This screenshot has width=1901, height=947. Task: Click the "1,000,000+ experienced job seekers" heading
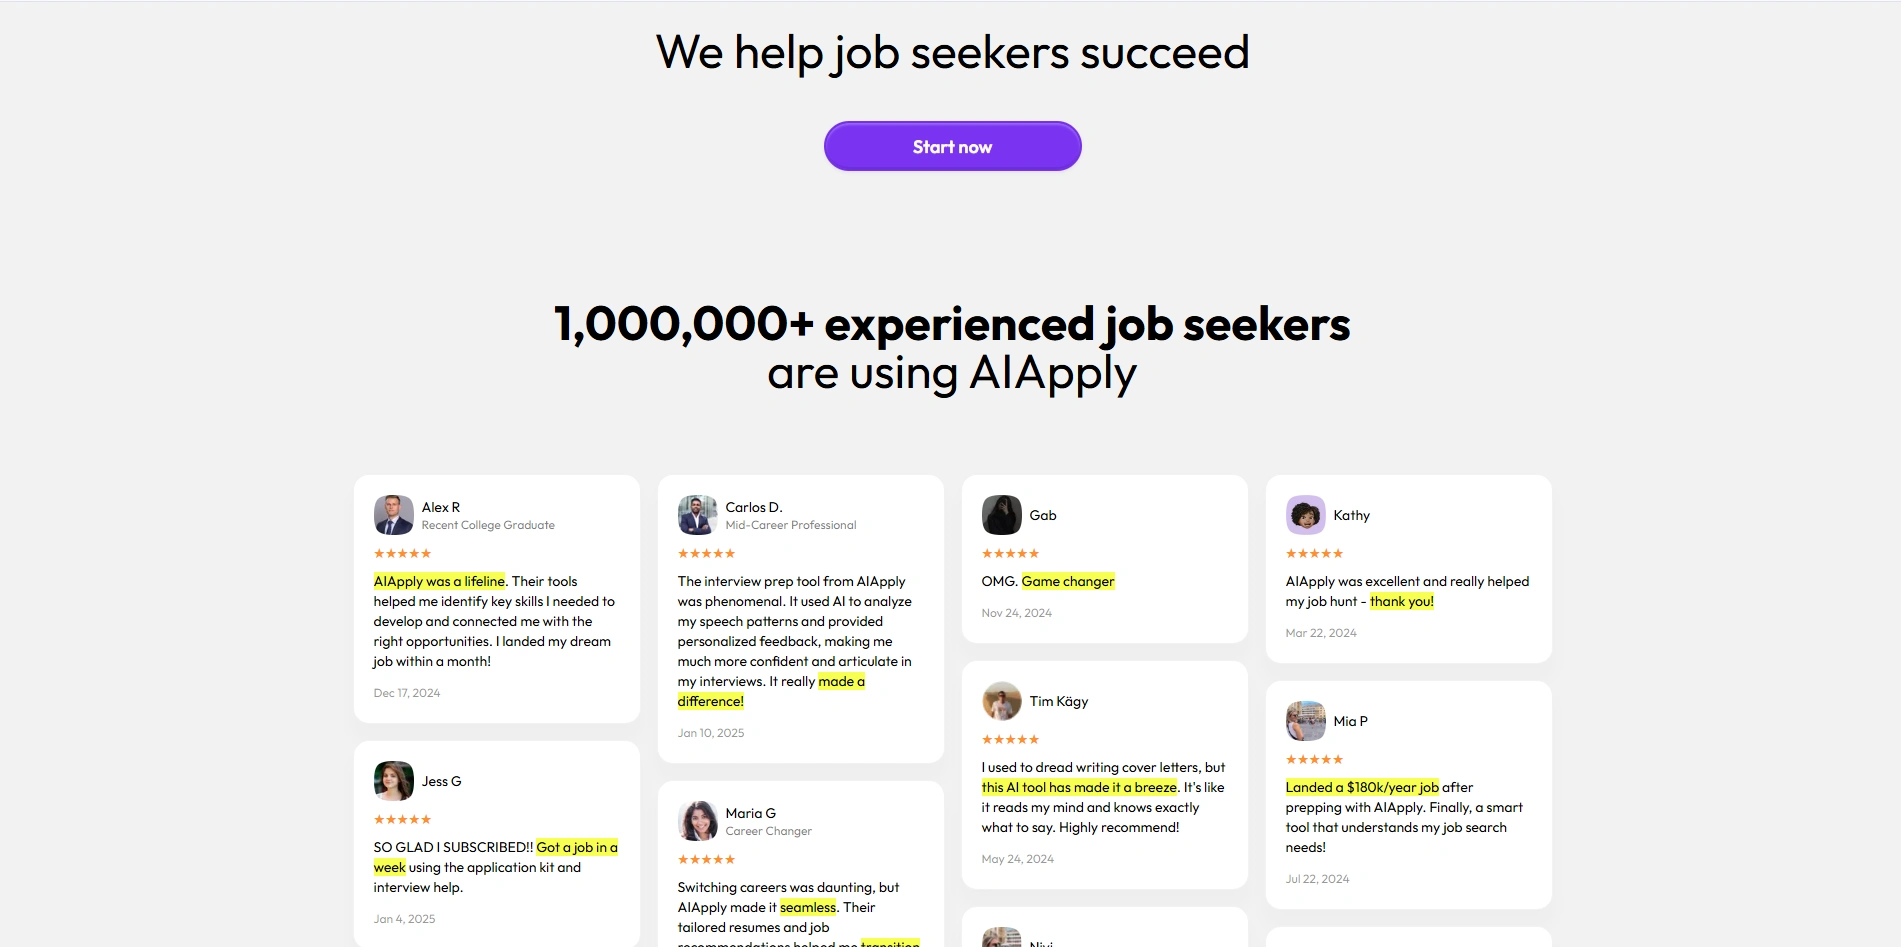[951, 324]
